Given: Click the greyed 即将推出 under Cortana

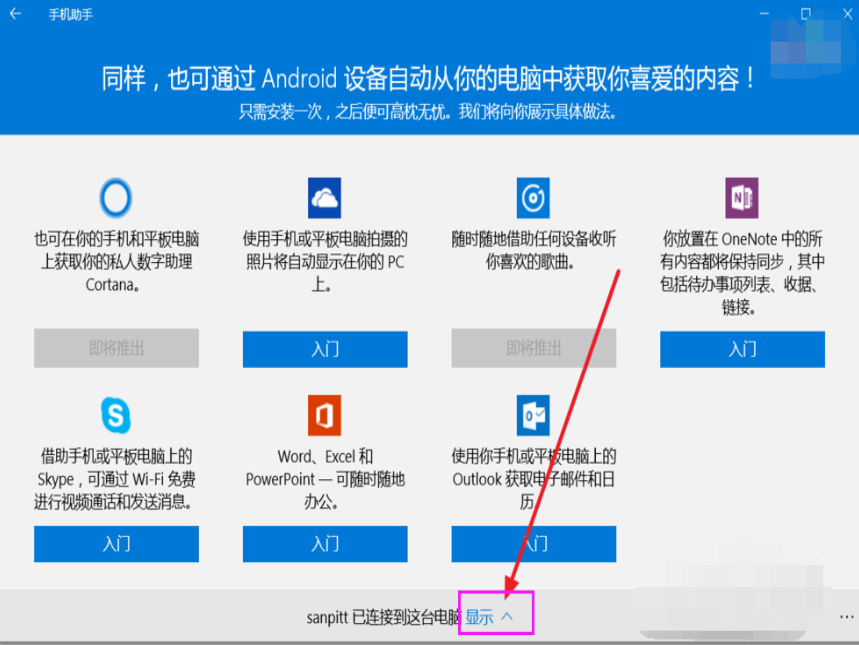Looking at the screenshot, I should 115,349.
